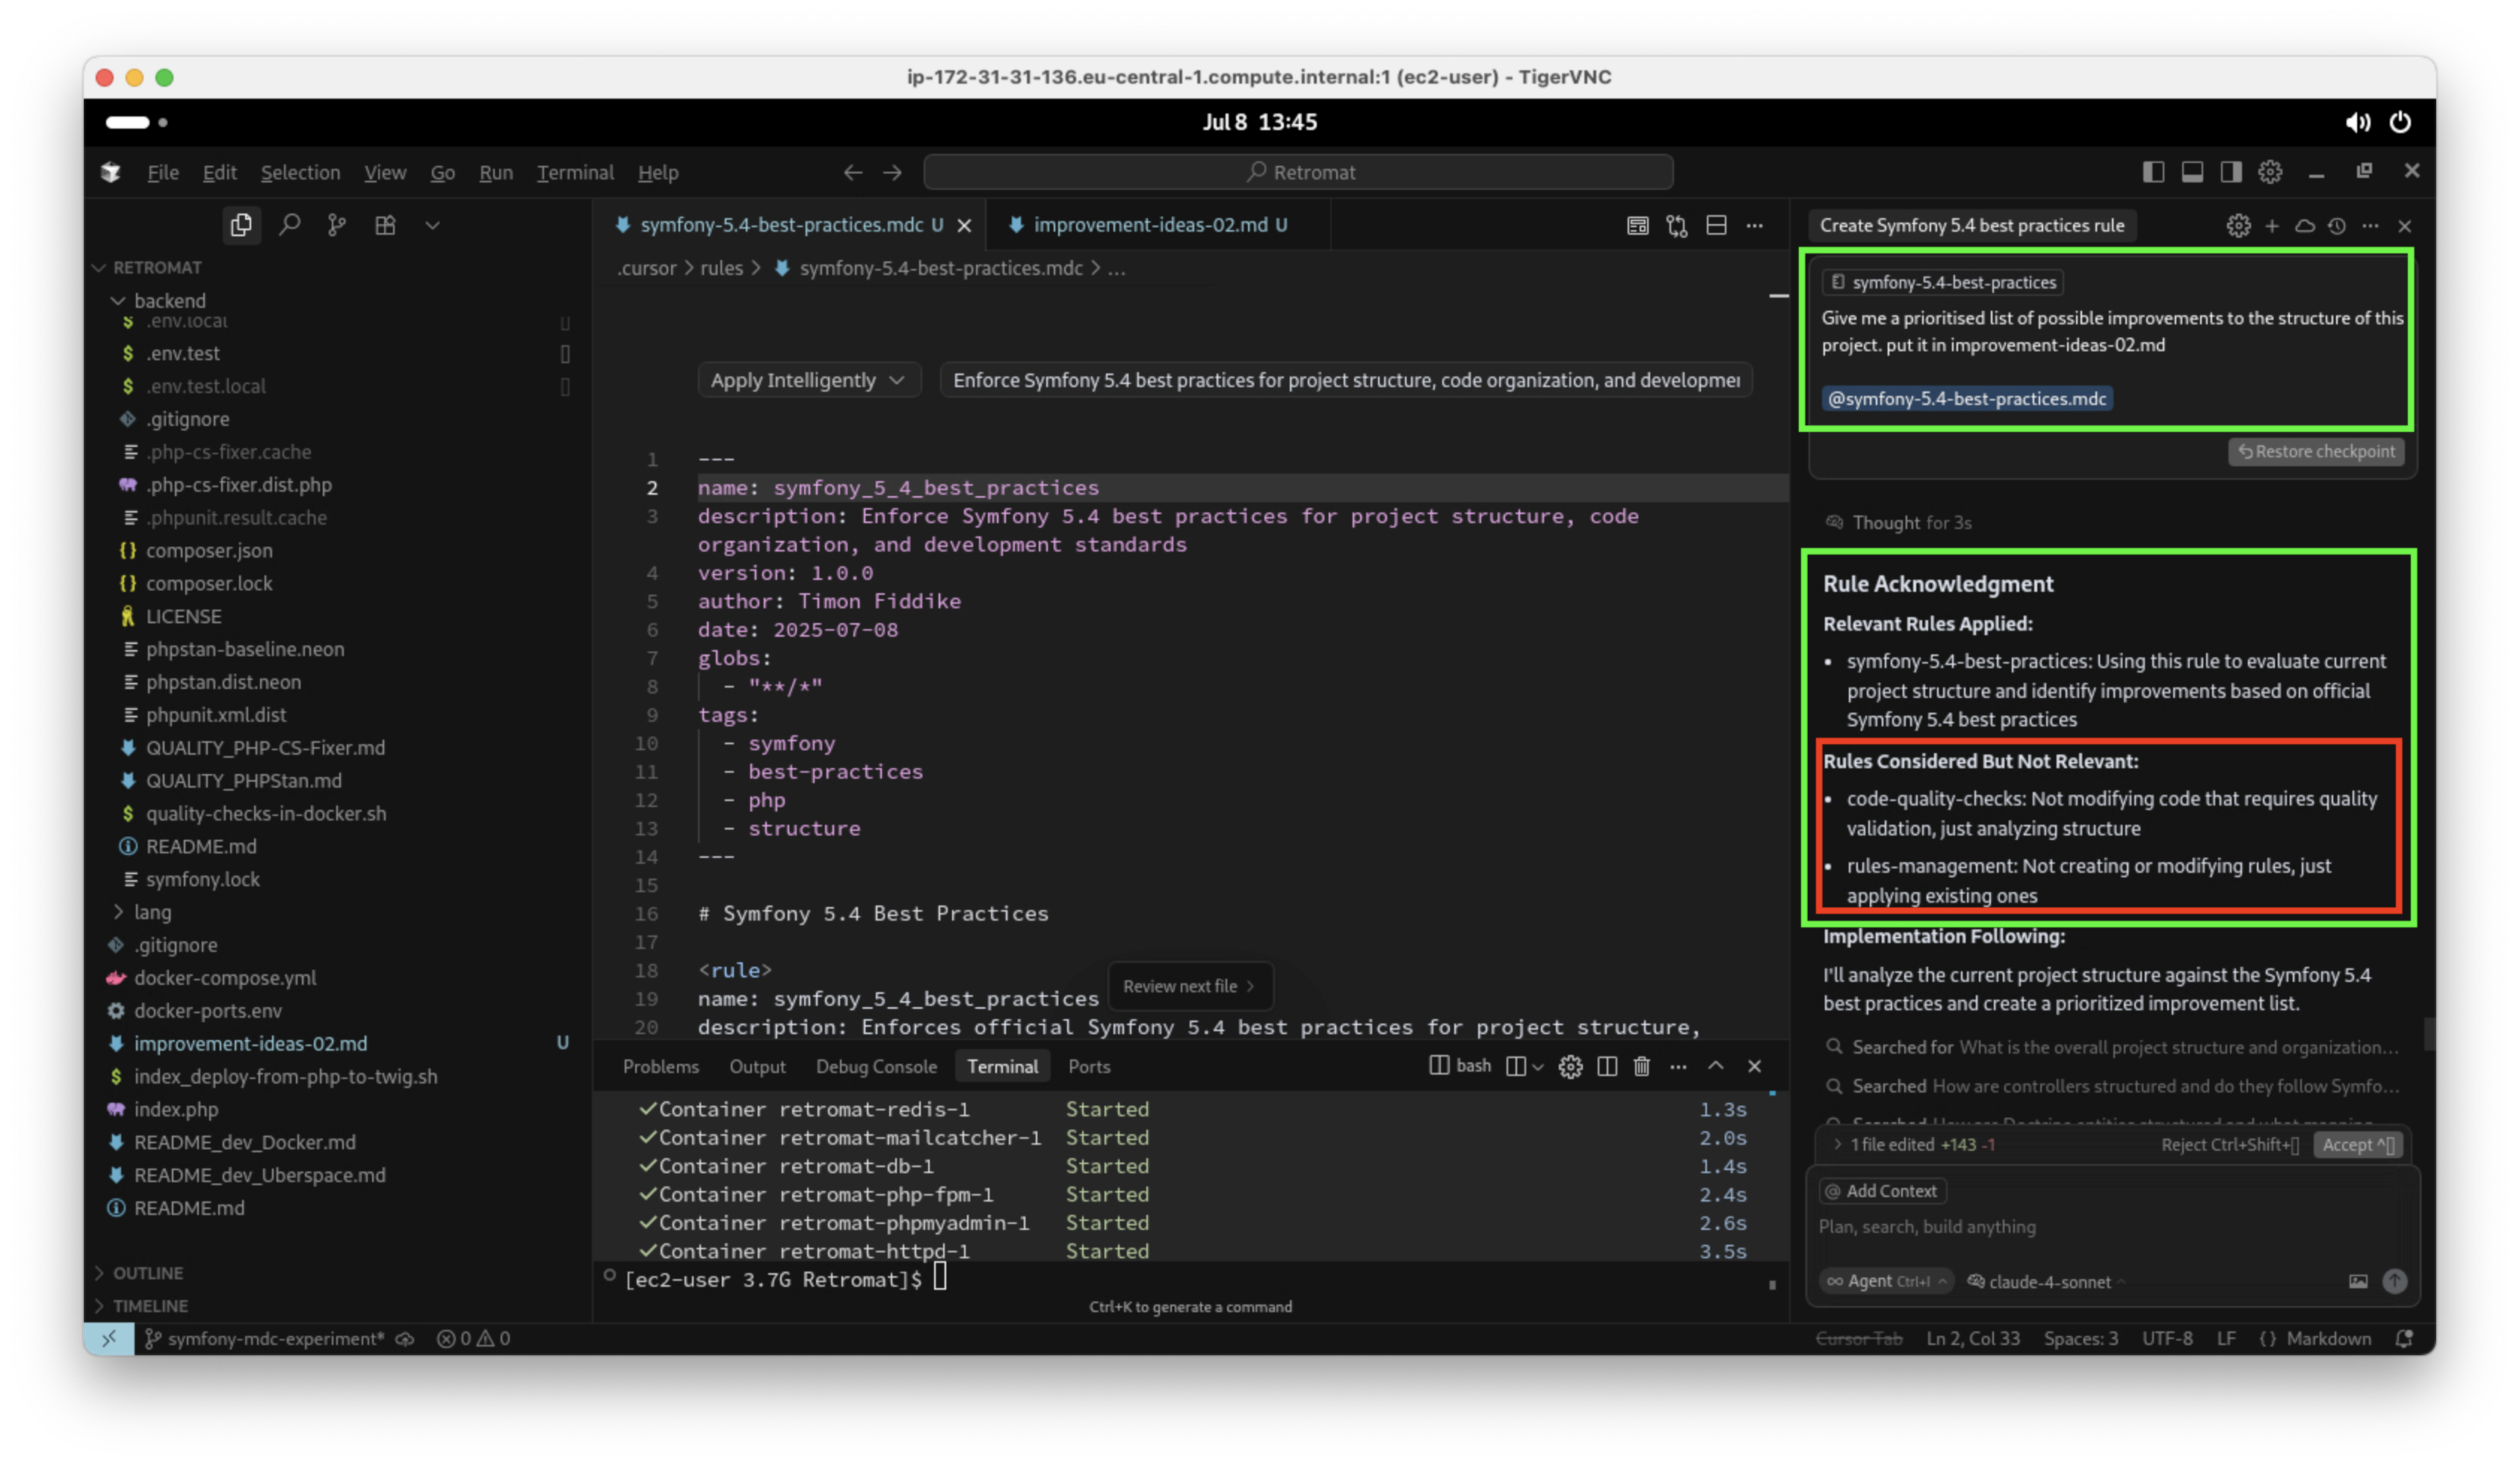The height and width of the screenshot is (1466, 2520).
Task: Switch to improvement-ideas-02.md tab
Action: coord(1150,225)
